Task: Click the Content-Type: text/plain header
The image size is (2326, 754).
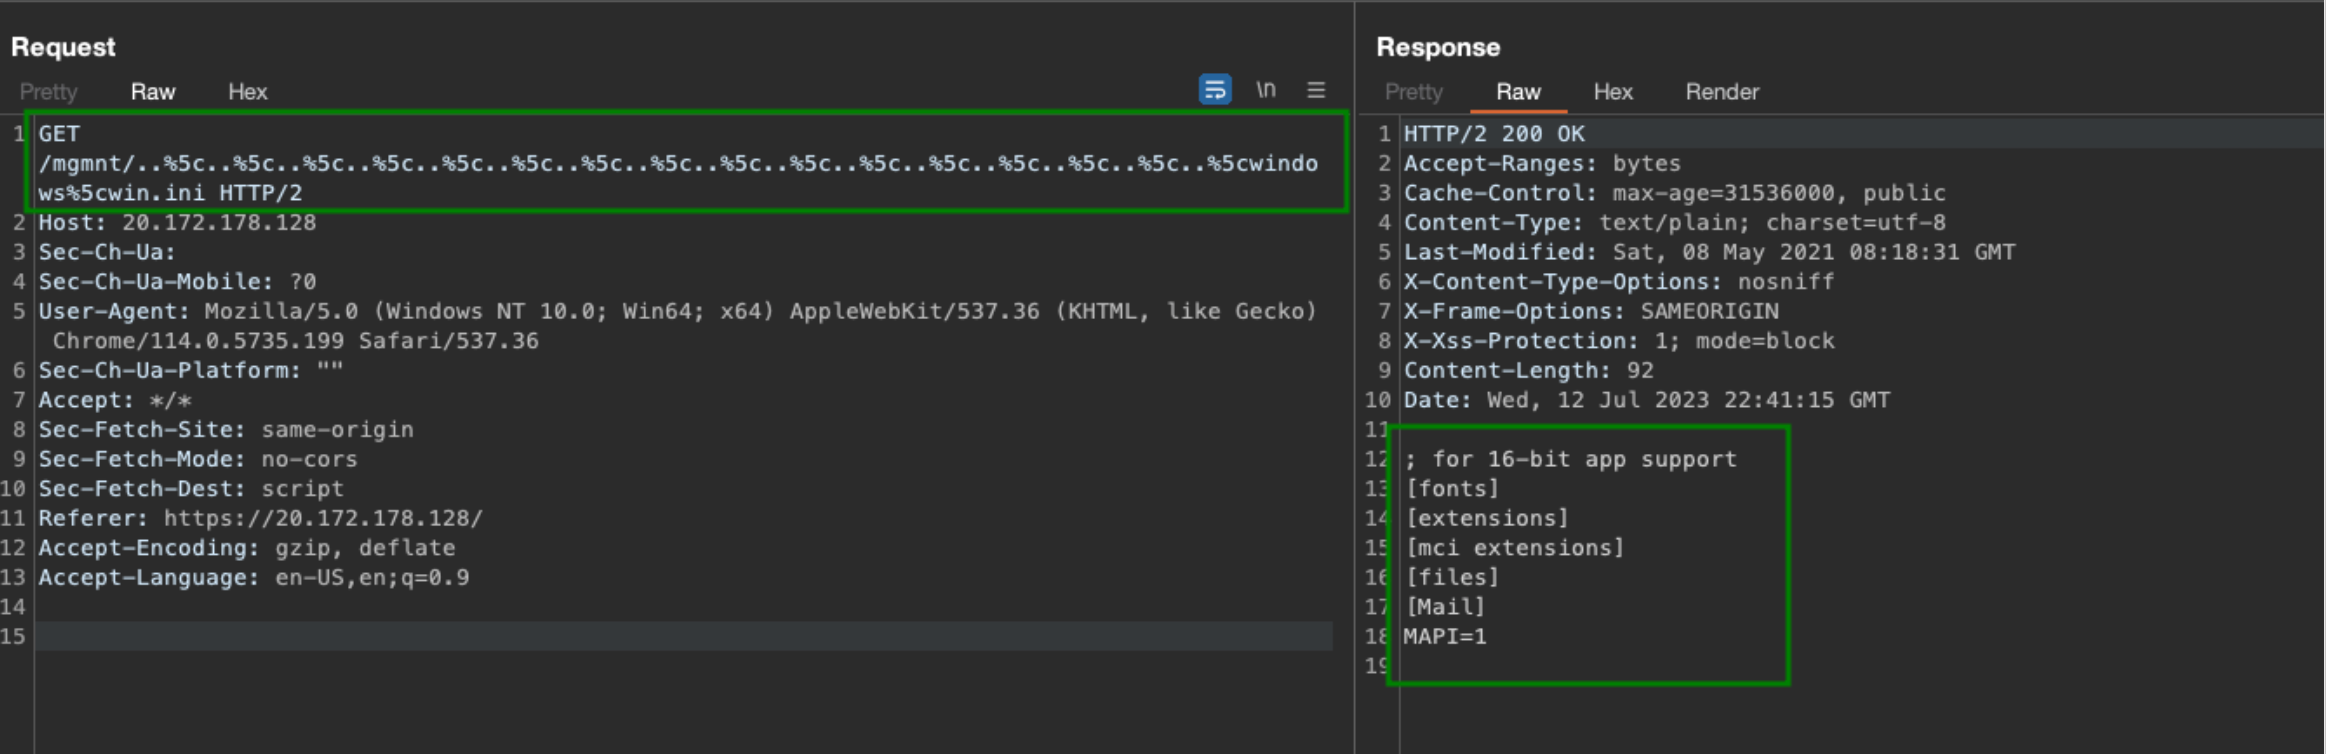Action: point(1675,222)
